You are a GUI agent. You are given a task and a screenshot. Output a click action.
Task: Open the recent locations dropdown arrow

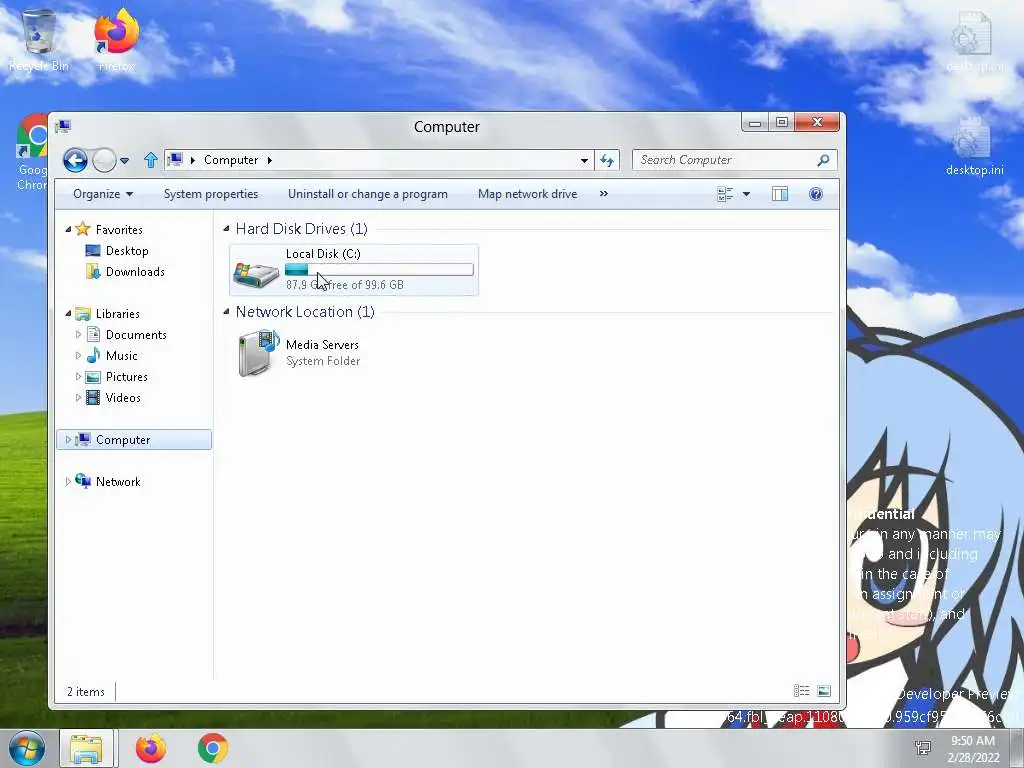[x=125, y=161]
